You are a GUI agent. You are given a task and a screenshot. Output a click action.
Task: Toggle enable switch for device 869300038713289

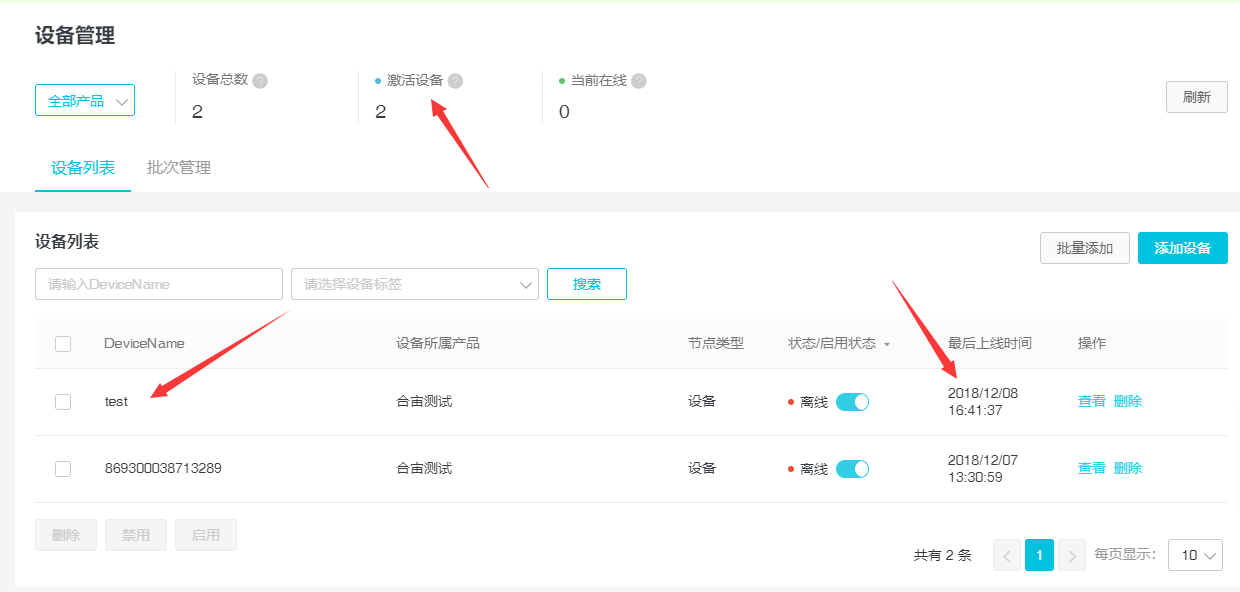[852, 469]
